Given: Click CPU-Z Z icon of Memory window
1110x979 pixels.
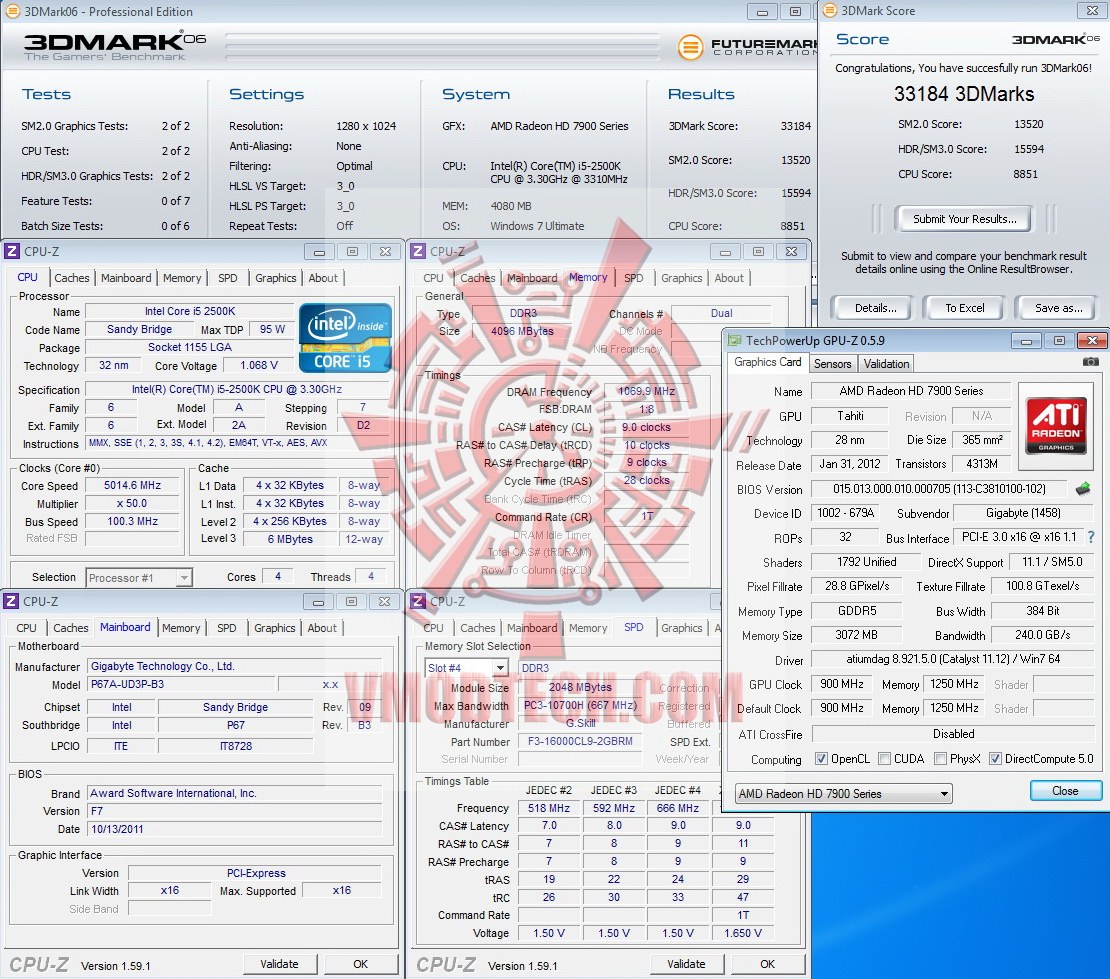Looking at the screenshot, I should coord(418,251).
